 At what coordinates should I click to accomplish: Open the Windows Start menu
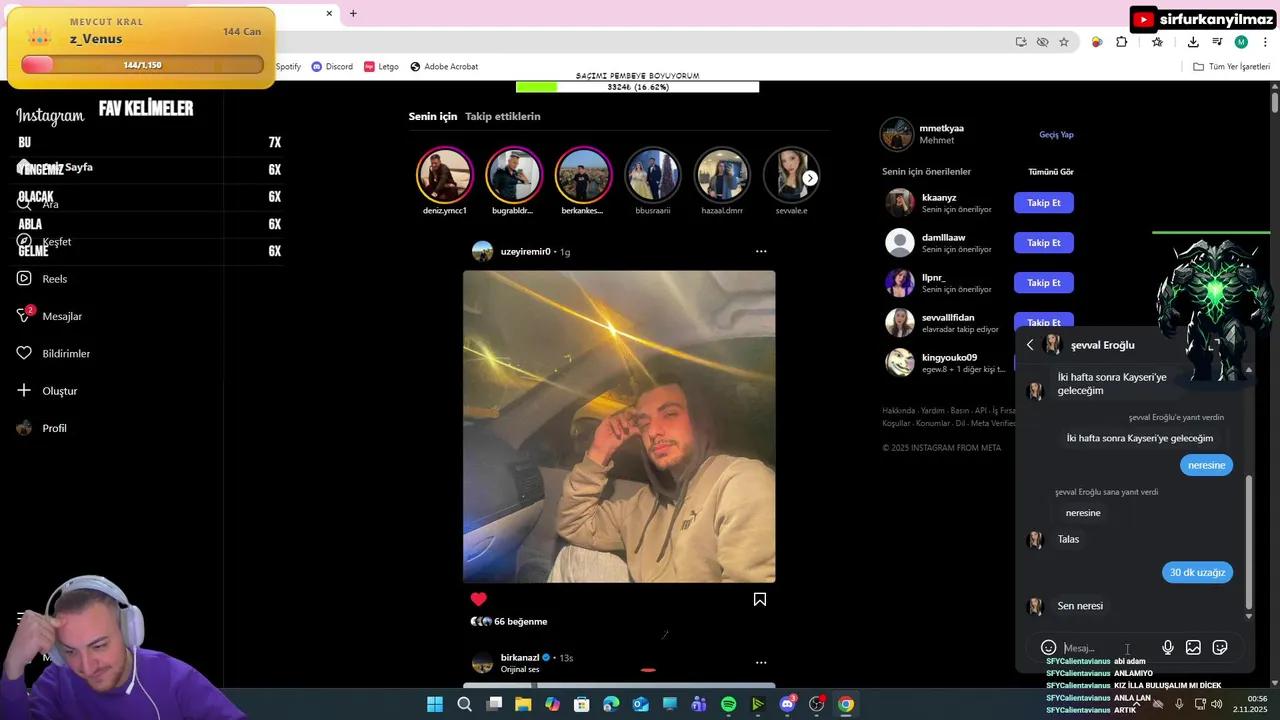click(x=435, y=705)
